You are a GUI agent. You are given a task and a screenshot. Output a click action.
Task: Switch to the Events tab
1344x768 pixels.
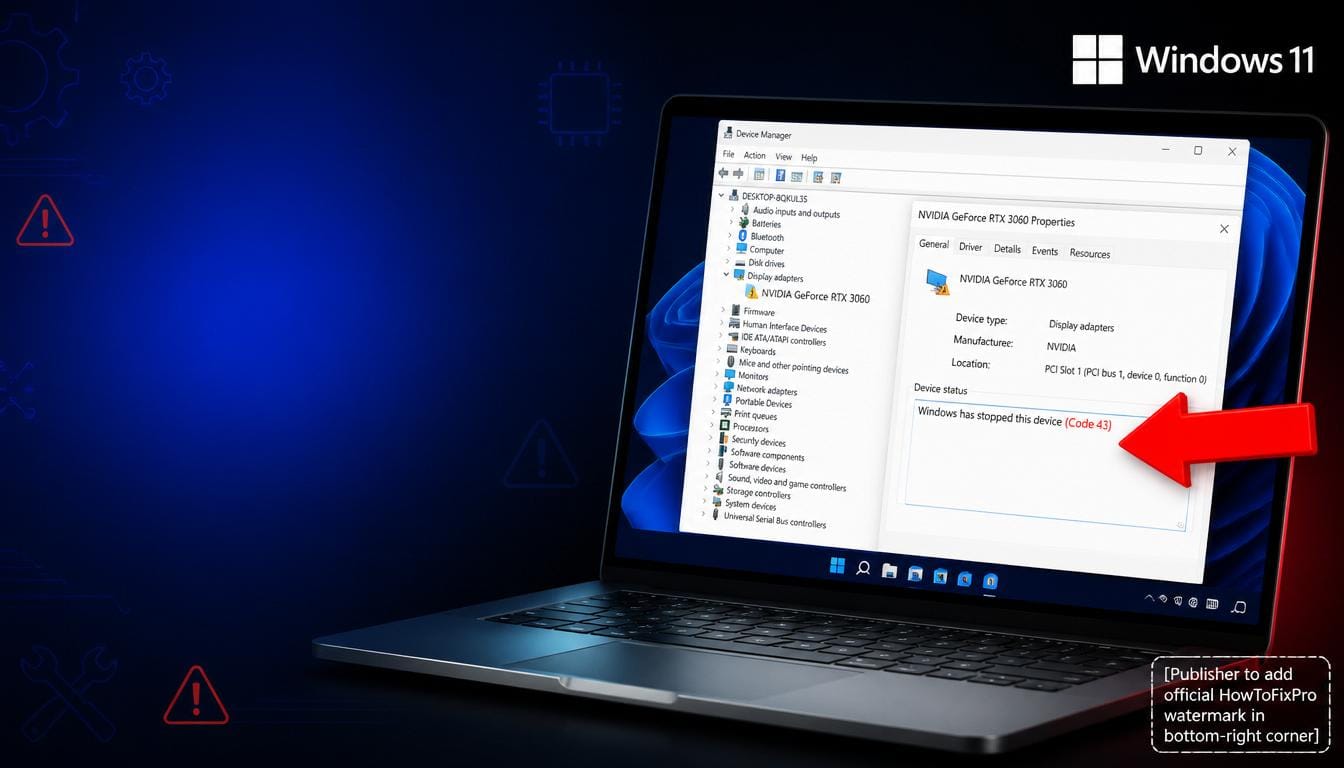(1045, 251)
